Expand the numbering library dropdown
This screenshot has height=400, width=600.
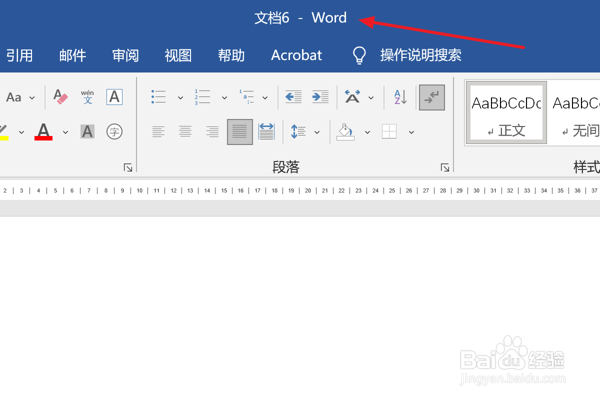coord(224,98)
